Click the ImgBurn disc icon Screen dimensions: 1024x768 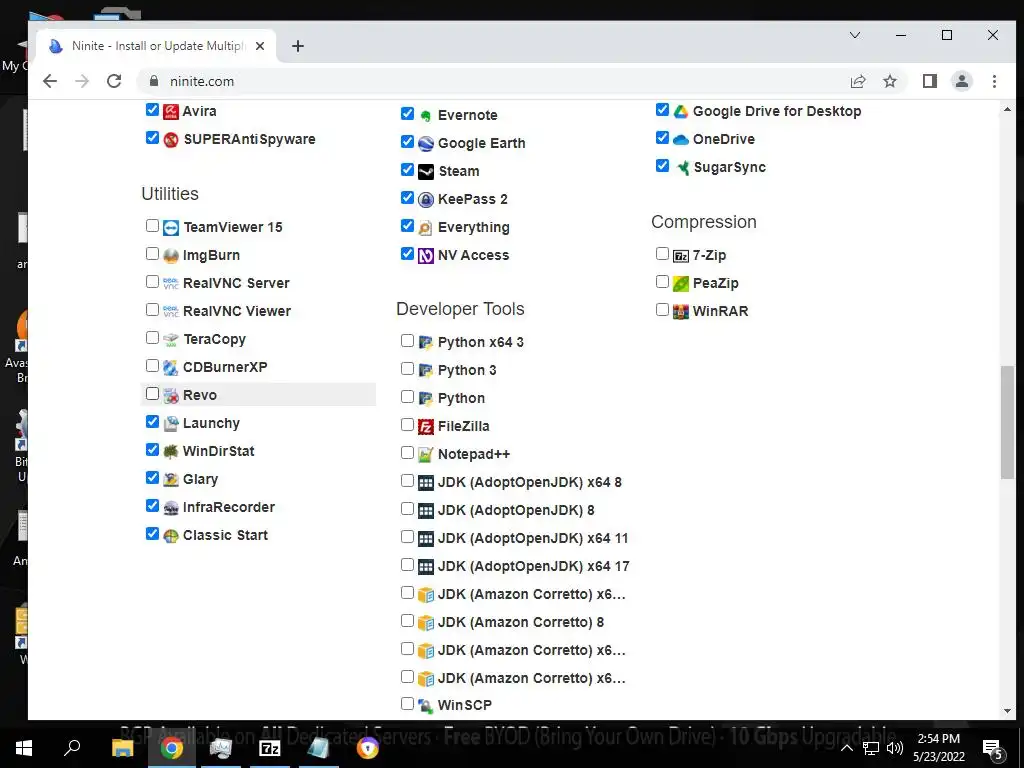point(171,256)
